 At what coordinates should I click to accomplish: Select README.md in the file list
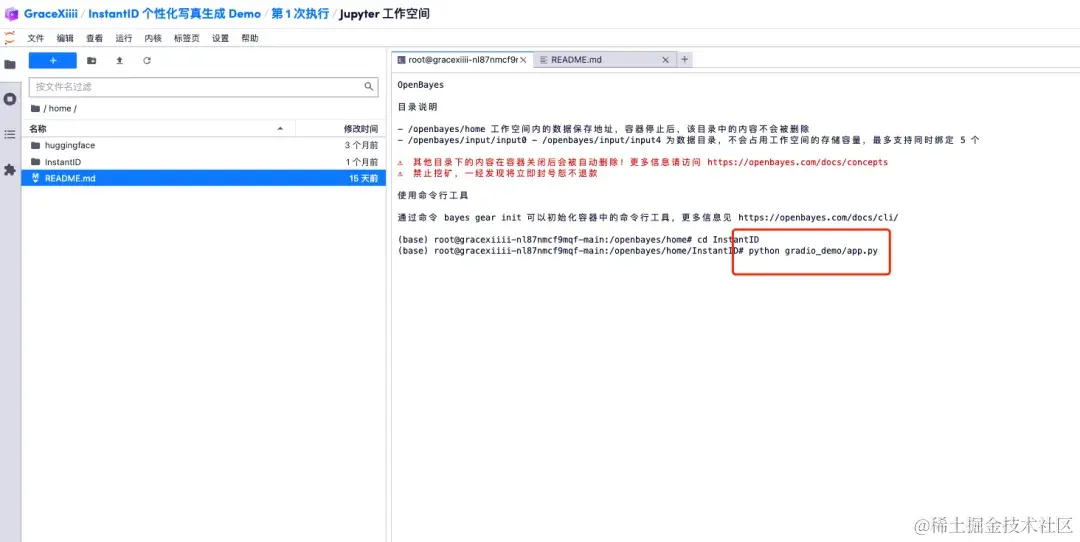click(203, 178)
